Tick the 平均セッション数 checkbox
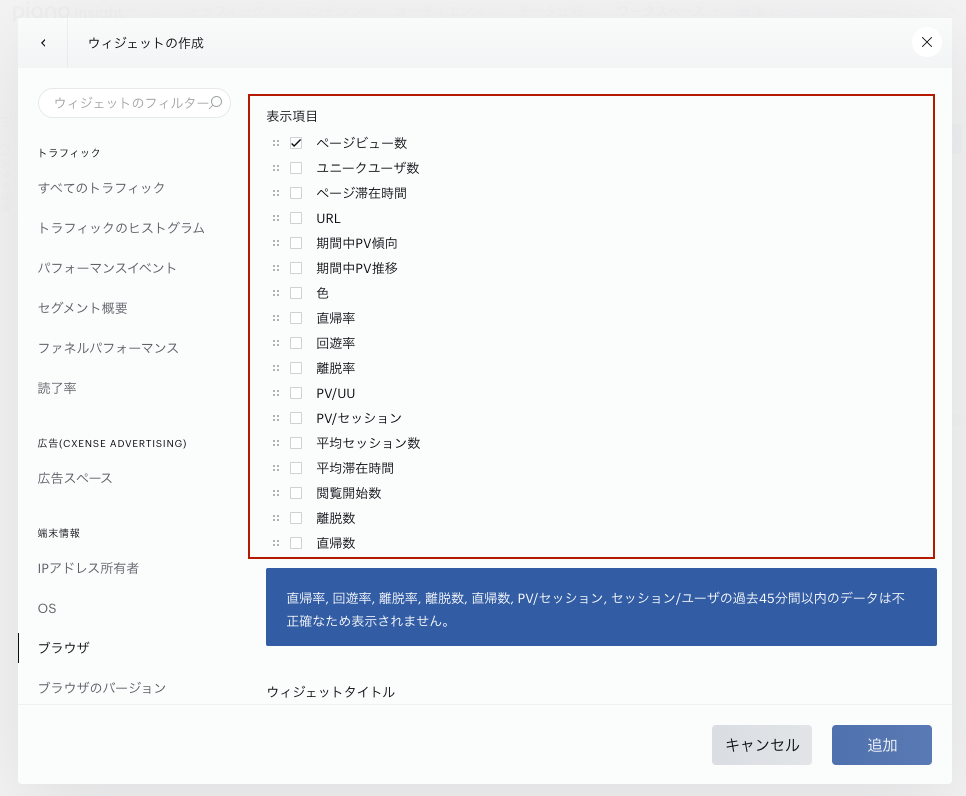The width and height of the screenshot is (966, 796). (296, 443)
